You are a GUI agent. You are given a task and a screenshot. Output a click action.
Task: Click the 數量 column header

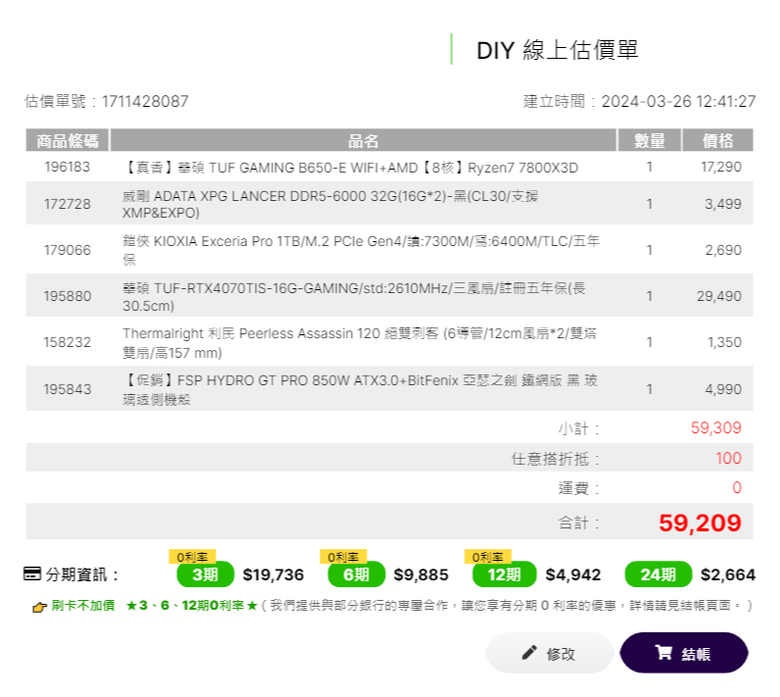[649, 140]
